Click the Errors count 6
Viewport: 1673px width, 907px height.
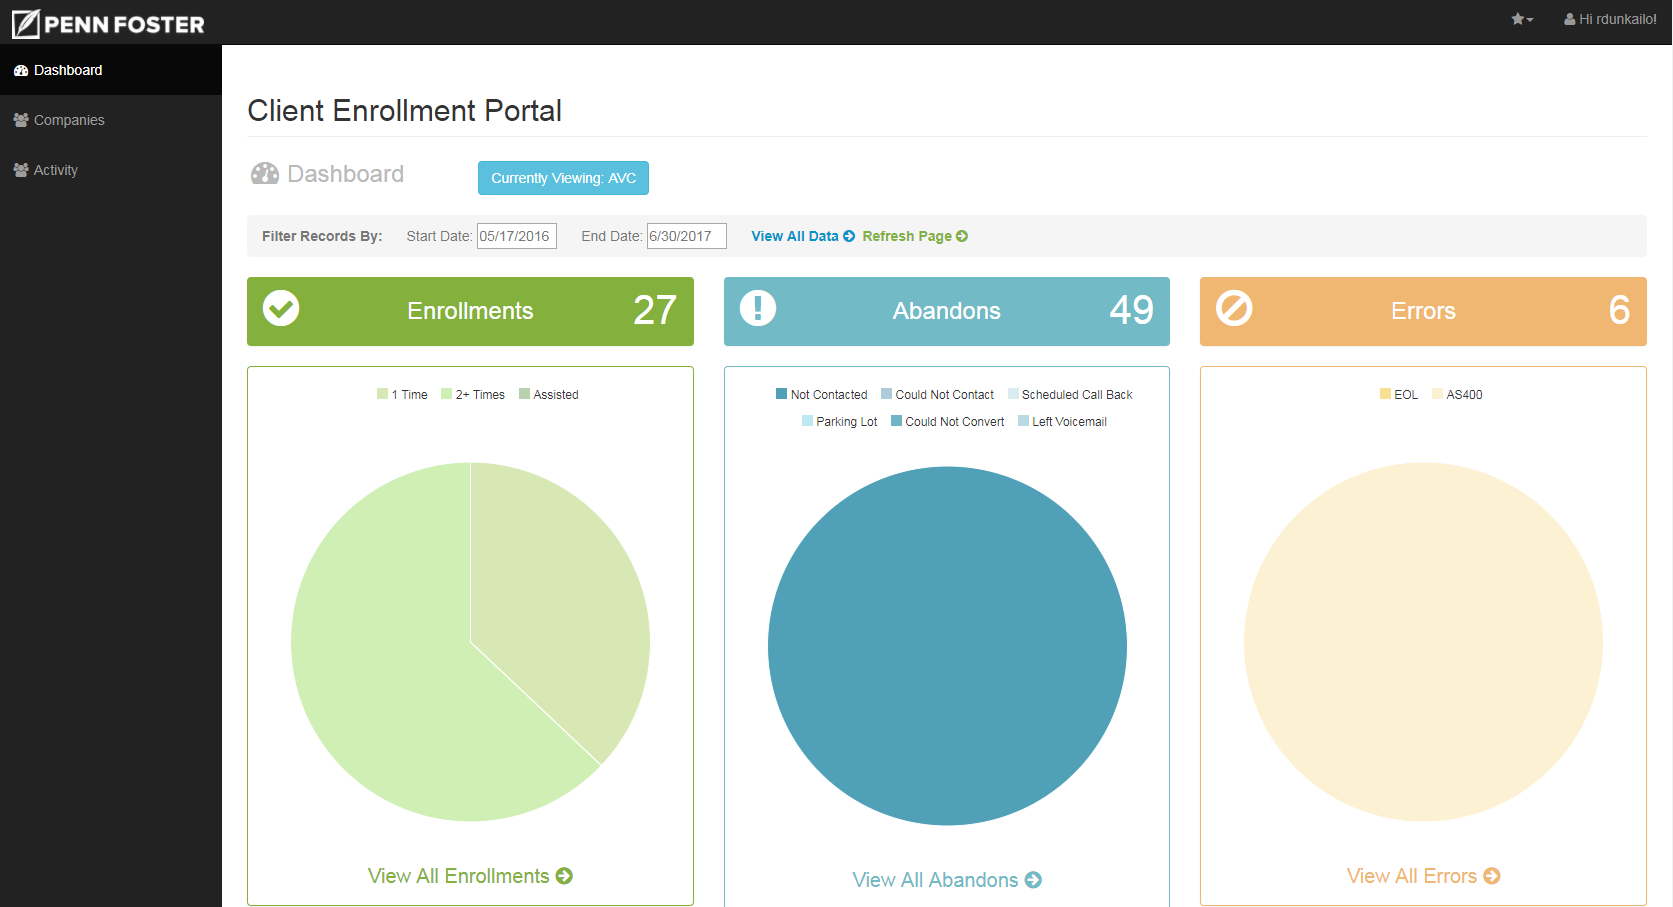tap(1619, 310)
